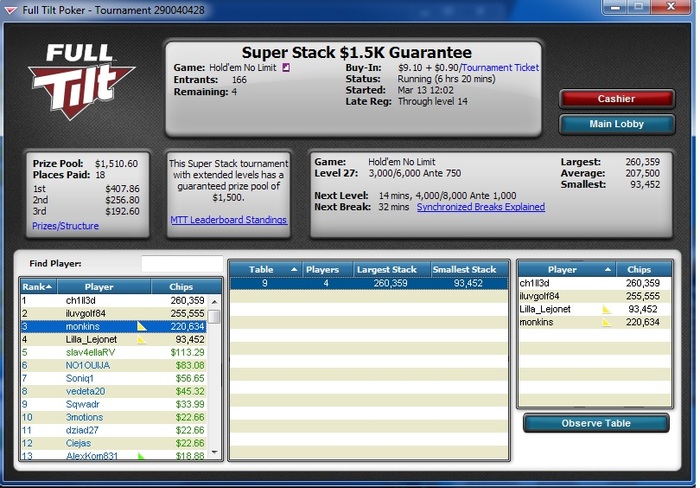Select vedeta20 in the ranking list
This screenshot has height=488, width=700.
click(114, 391)
